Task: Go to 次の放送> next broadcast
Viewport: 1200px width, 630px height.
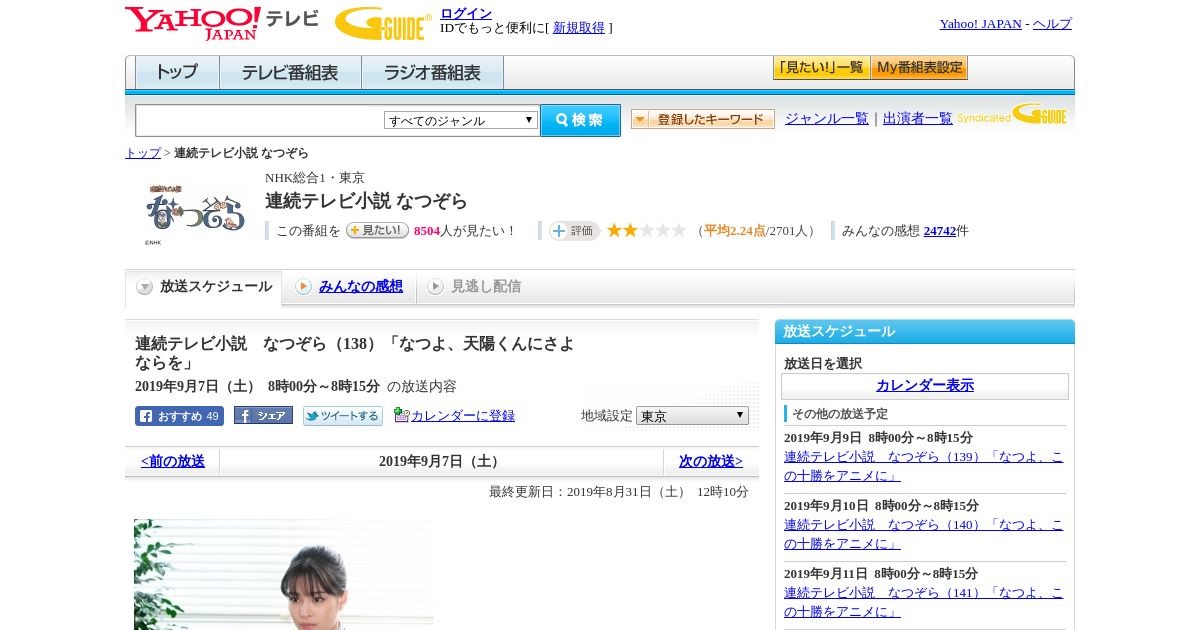Action: (x=711, y=461)
